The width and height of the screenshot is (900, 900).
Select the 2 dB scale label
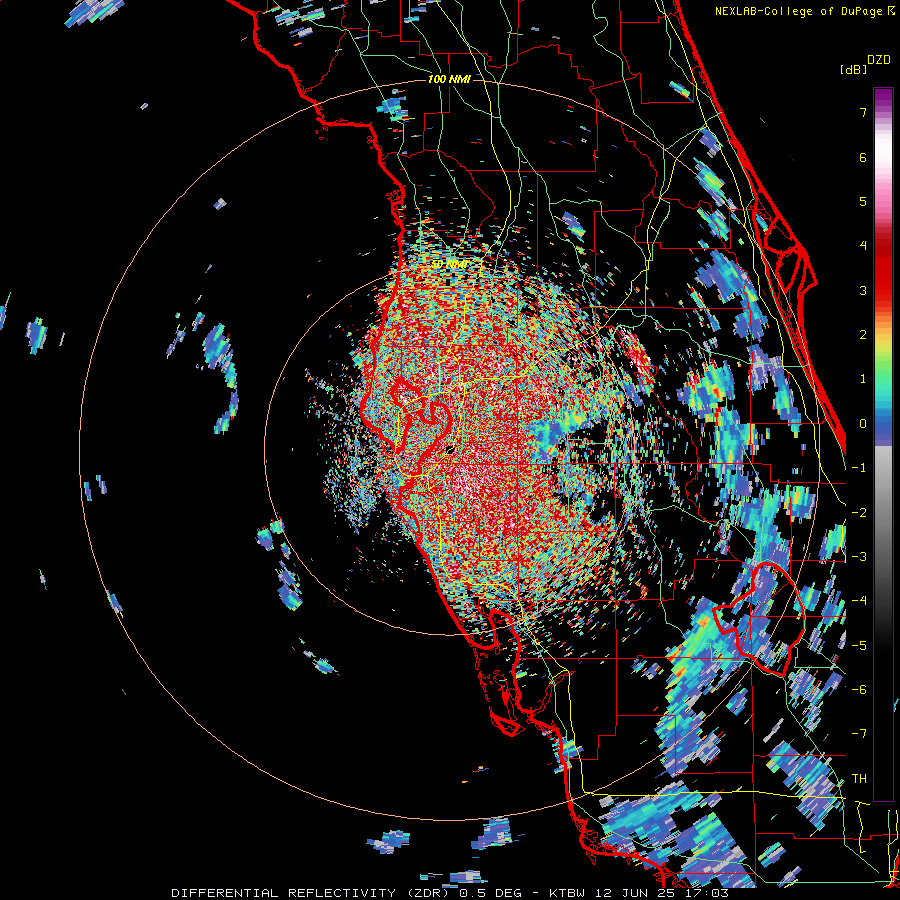click(x=863, y=335)
